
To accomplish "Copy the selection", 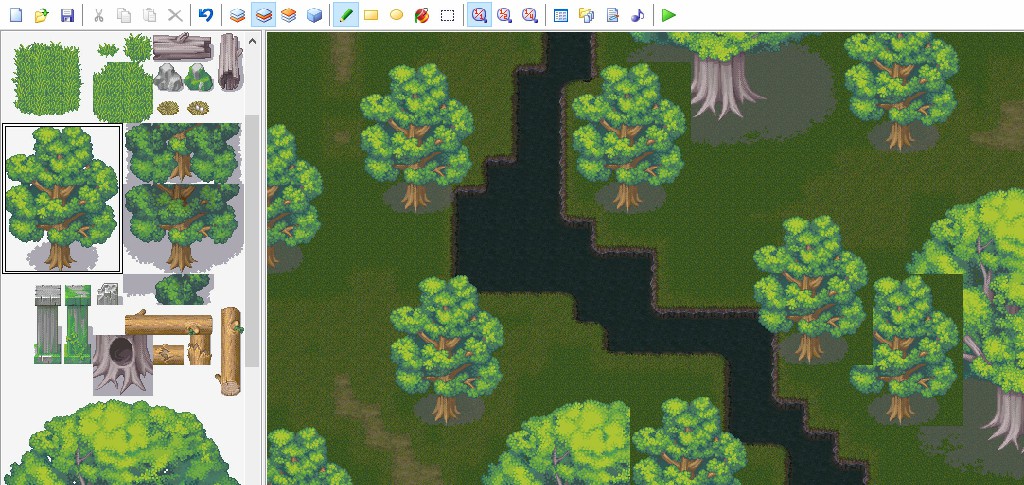I will [x=123, y=15].
